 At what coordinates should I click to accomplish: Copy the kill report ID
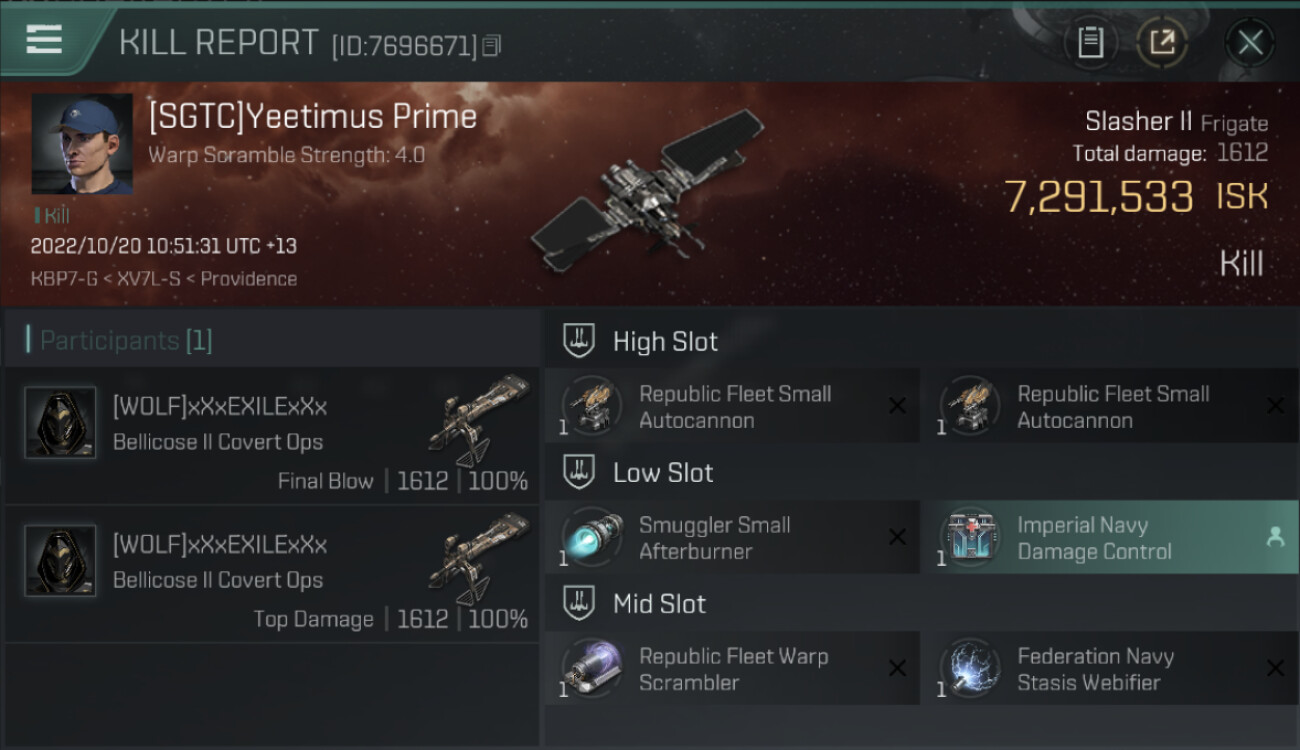[491, 46]
